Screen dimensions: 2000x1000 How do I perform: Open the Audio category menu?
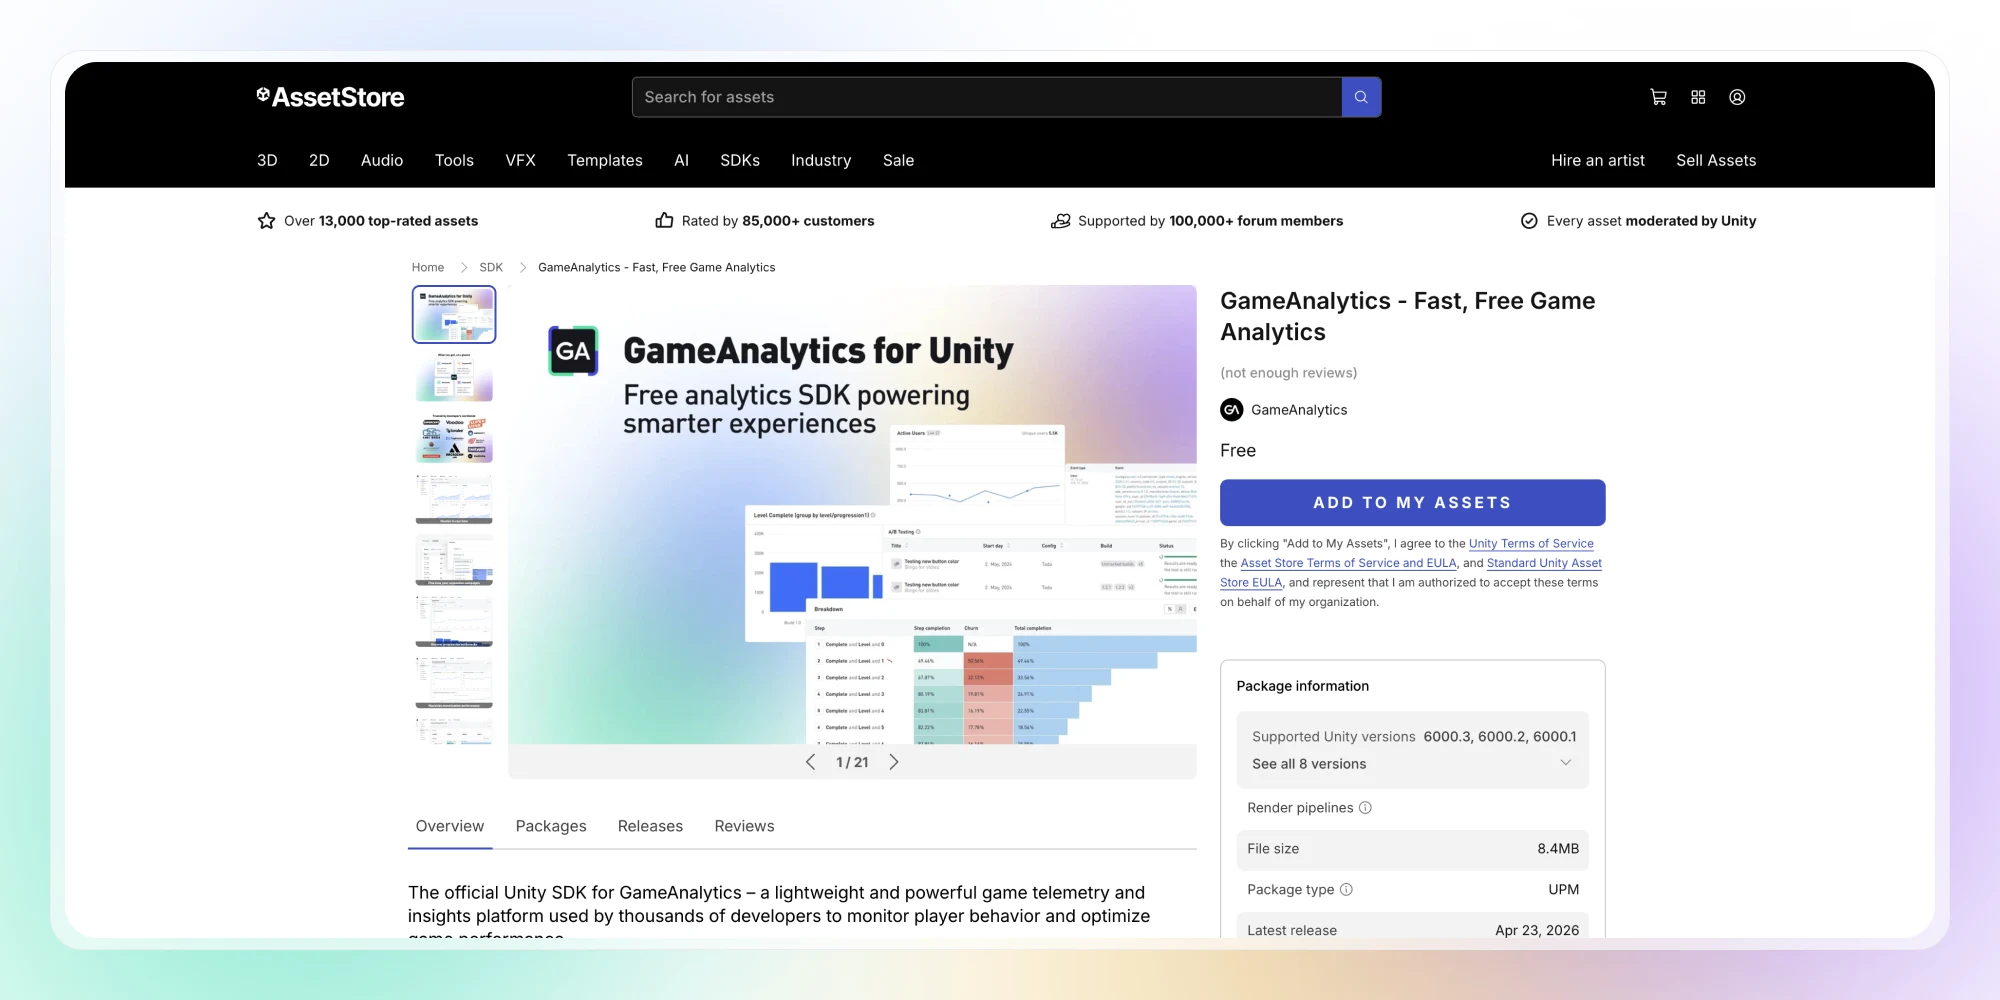382,160
